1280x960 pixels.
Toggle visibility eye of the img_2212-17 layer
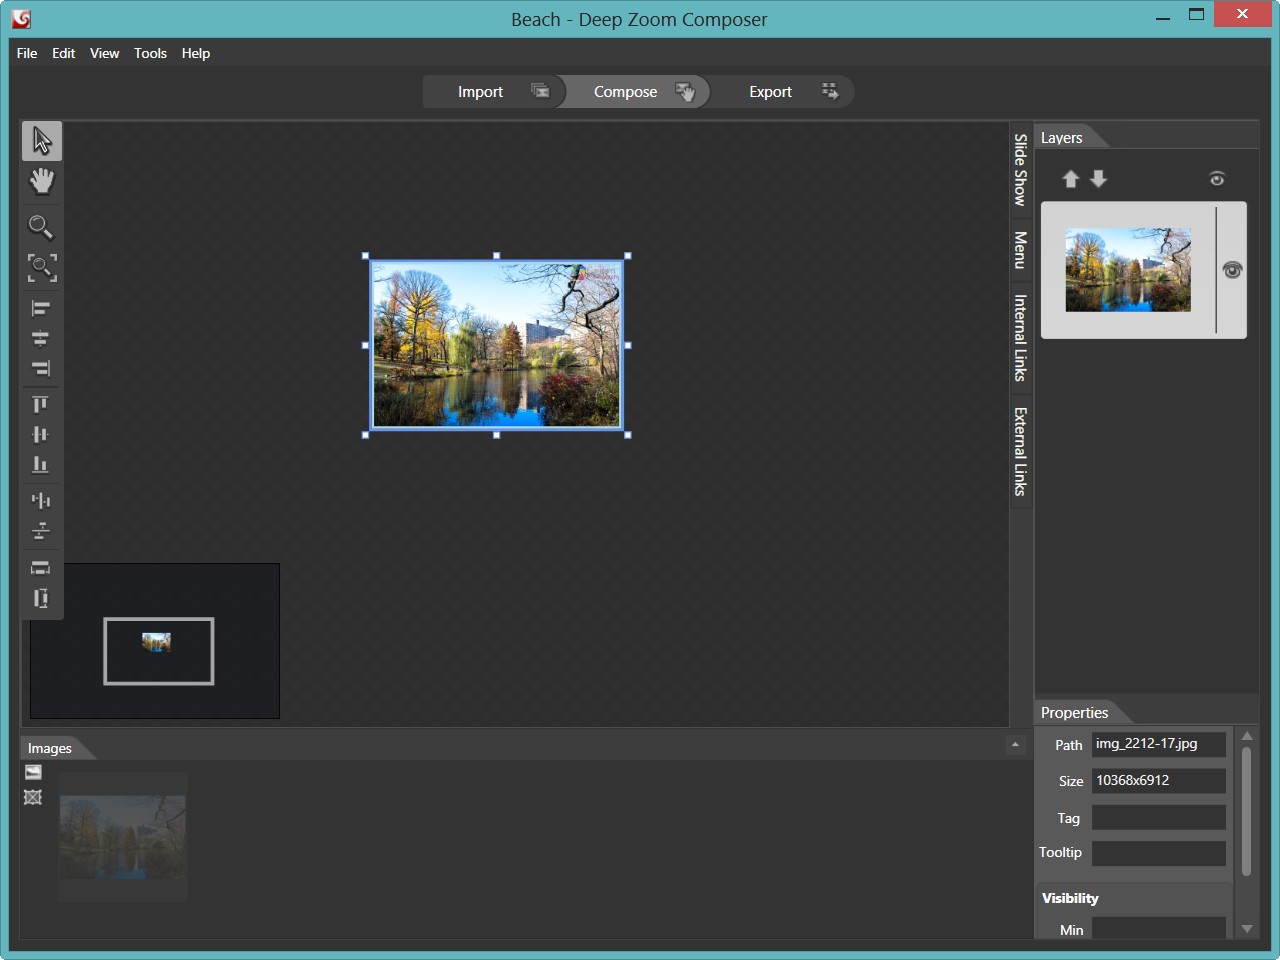[x=1232, y=270]
